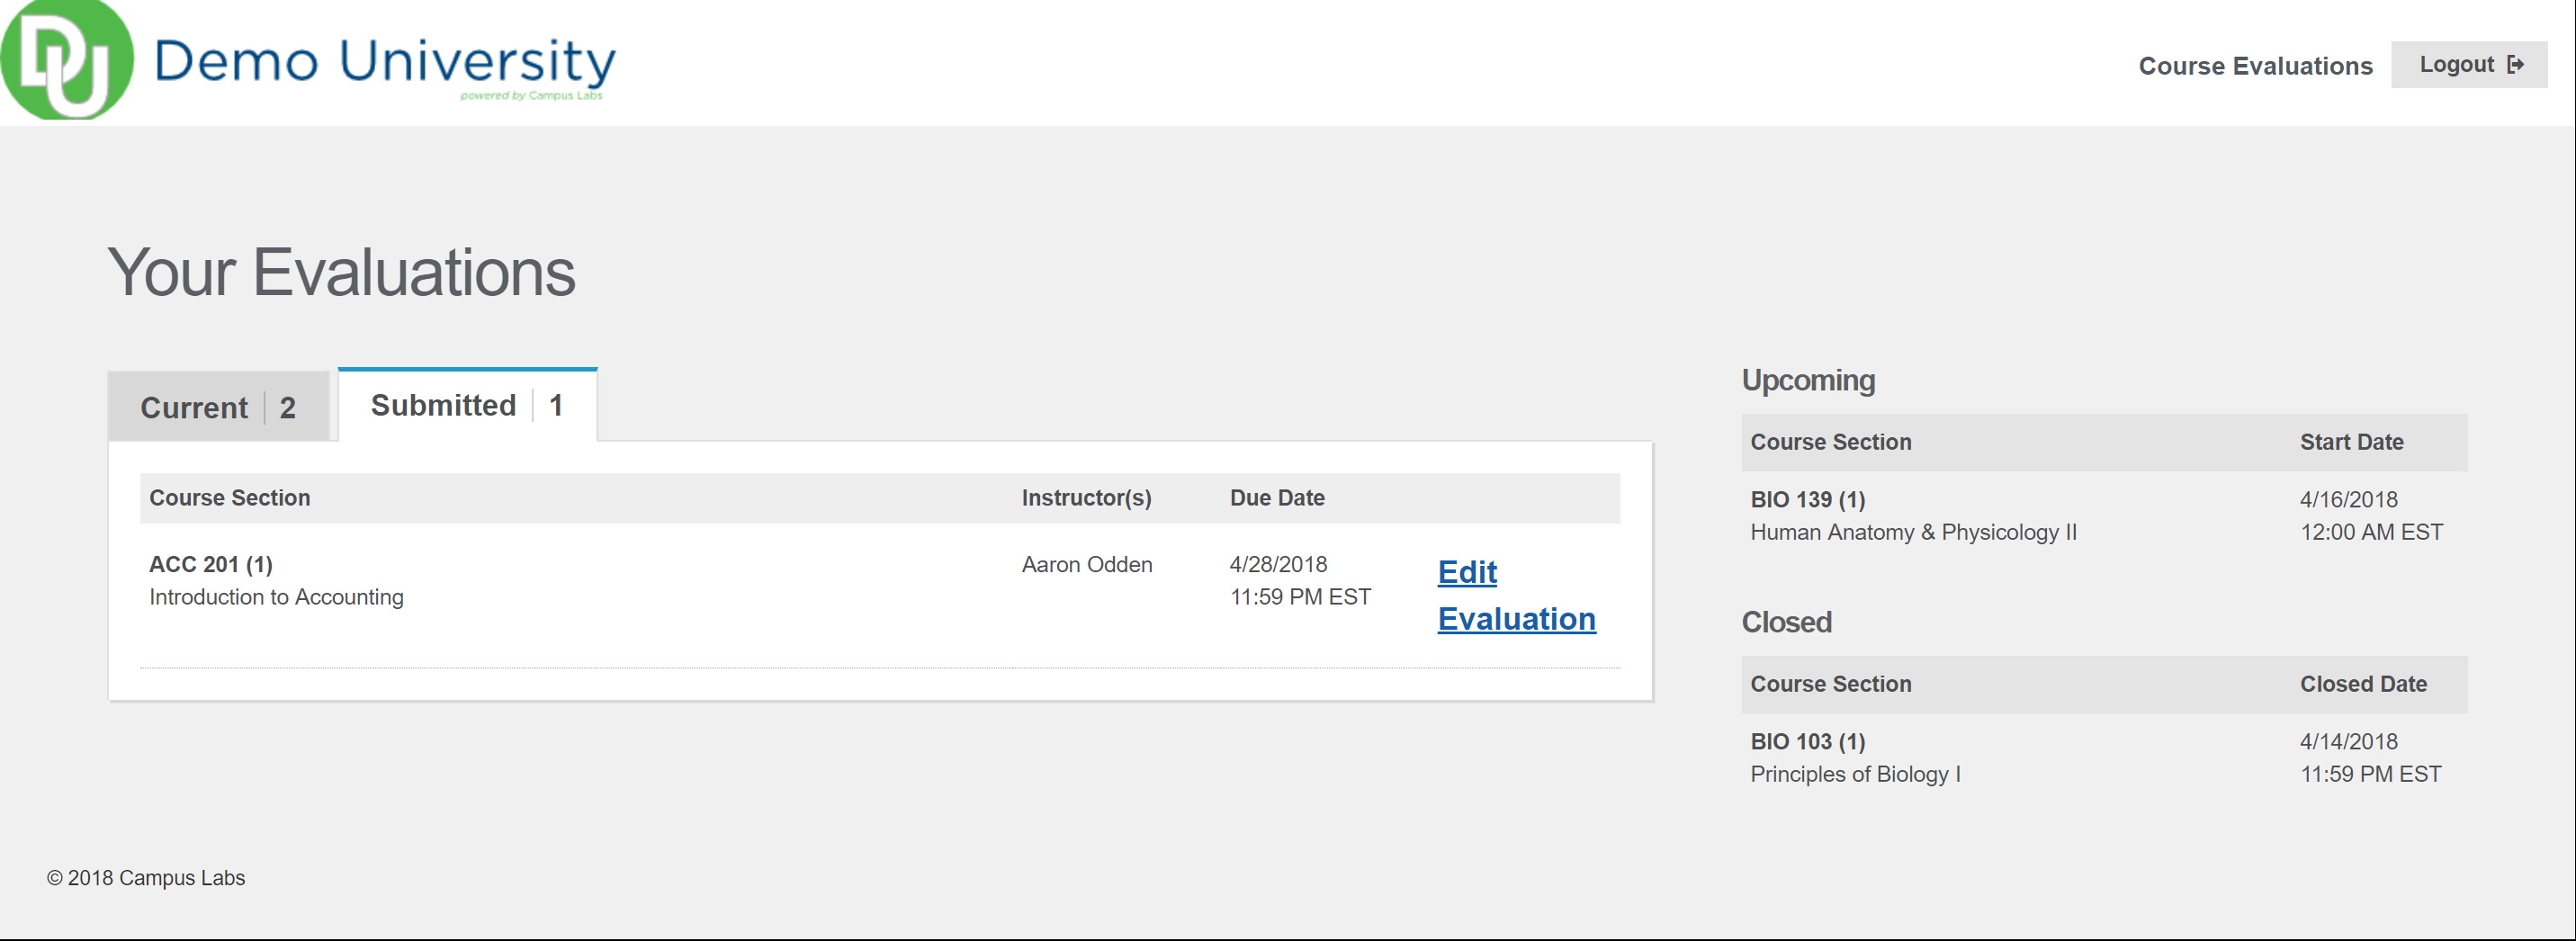Click the Human Anatomy & Physicology II title

[1912, 532]
